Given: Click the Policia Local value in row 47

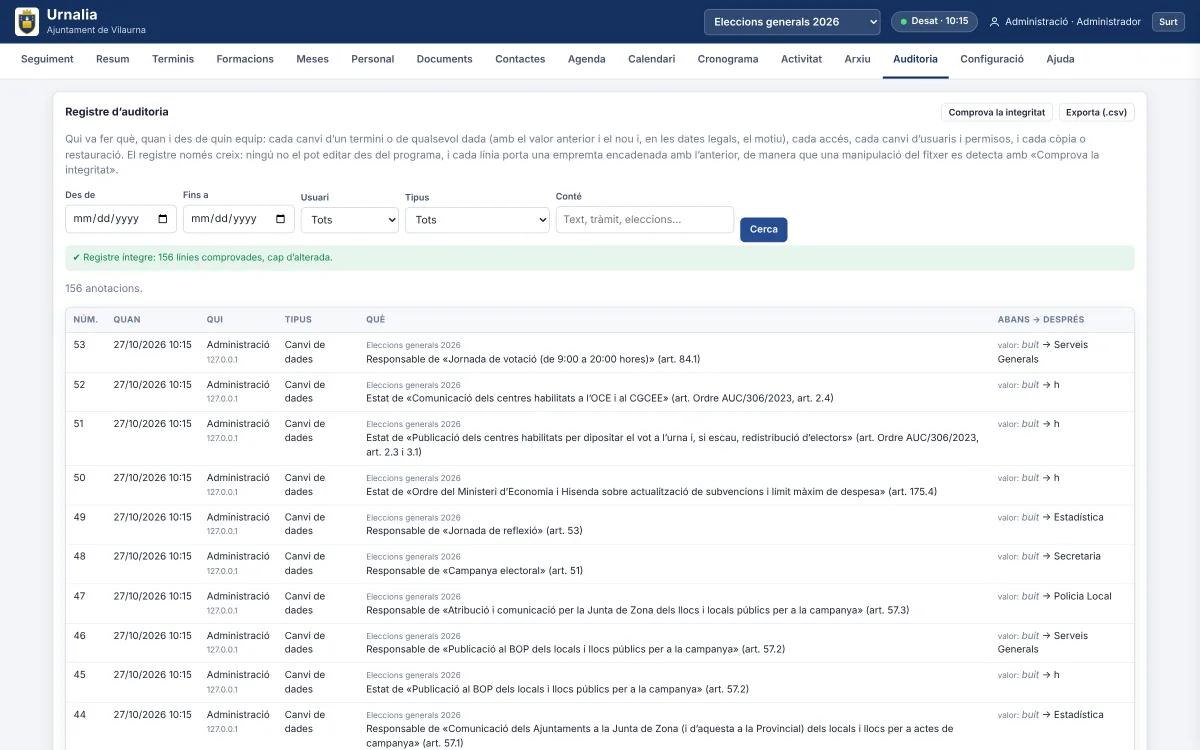Looking at the screenshot, I should click(1083, 596).
